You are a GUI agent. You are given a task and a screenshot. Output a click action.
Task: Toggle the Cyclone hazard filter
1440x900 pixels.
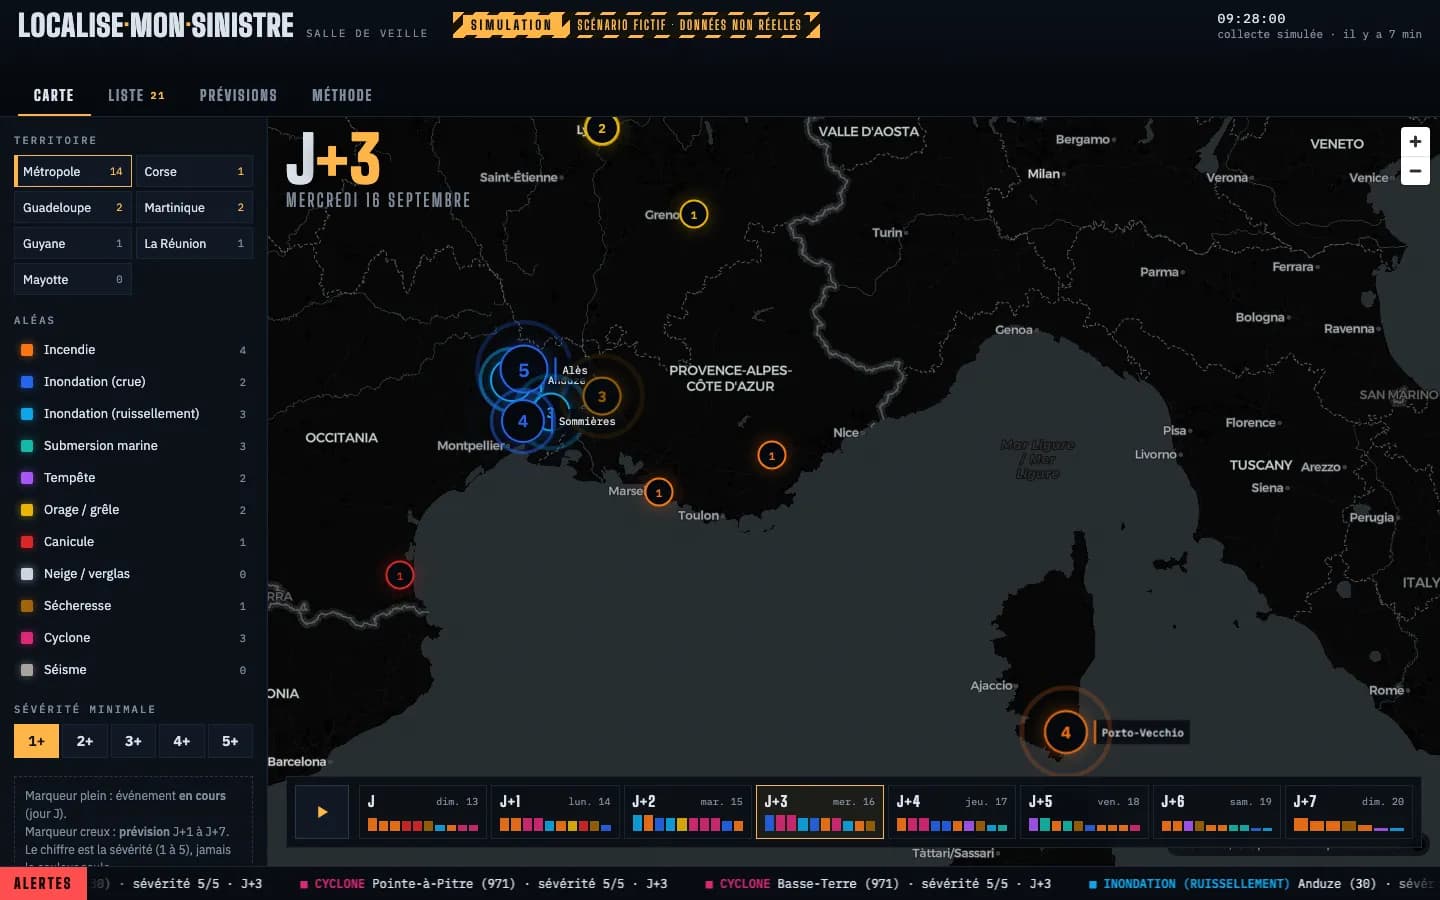(133, 638)
